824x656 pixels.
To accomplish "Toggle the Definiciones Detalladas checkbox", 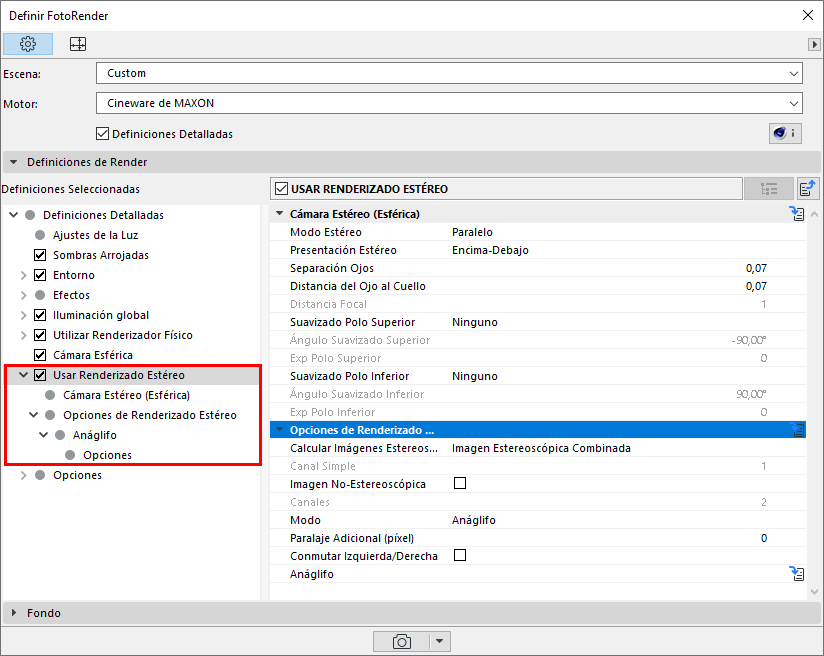I will [102, 134].
